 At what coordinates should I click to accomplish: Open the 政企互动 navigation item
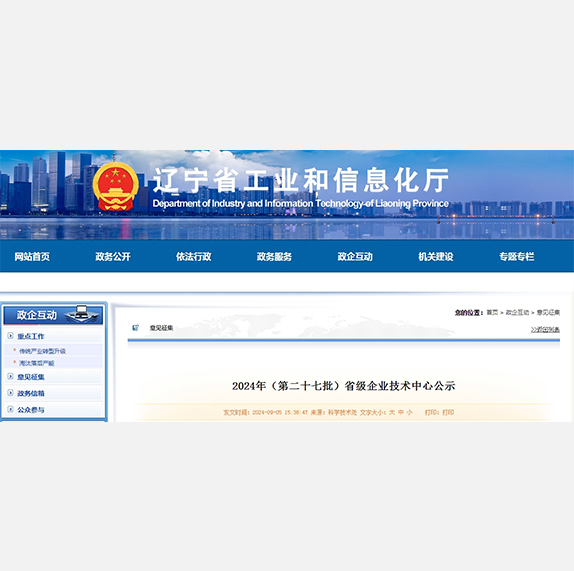tap(355, 256)
